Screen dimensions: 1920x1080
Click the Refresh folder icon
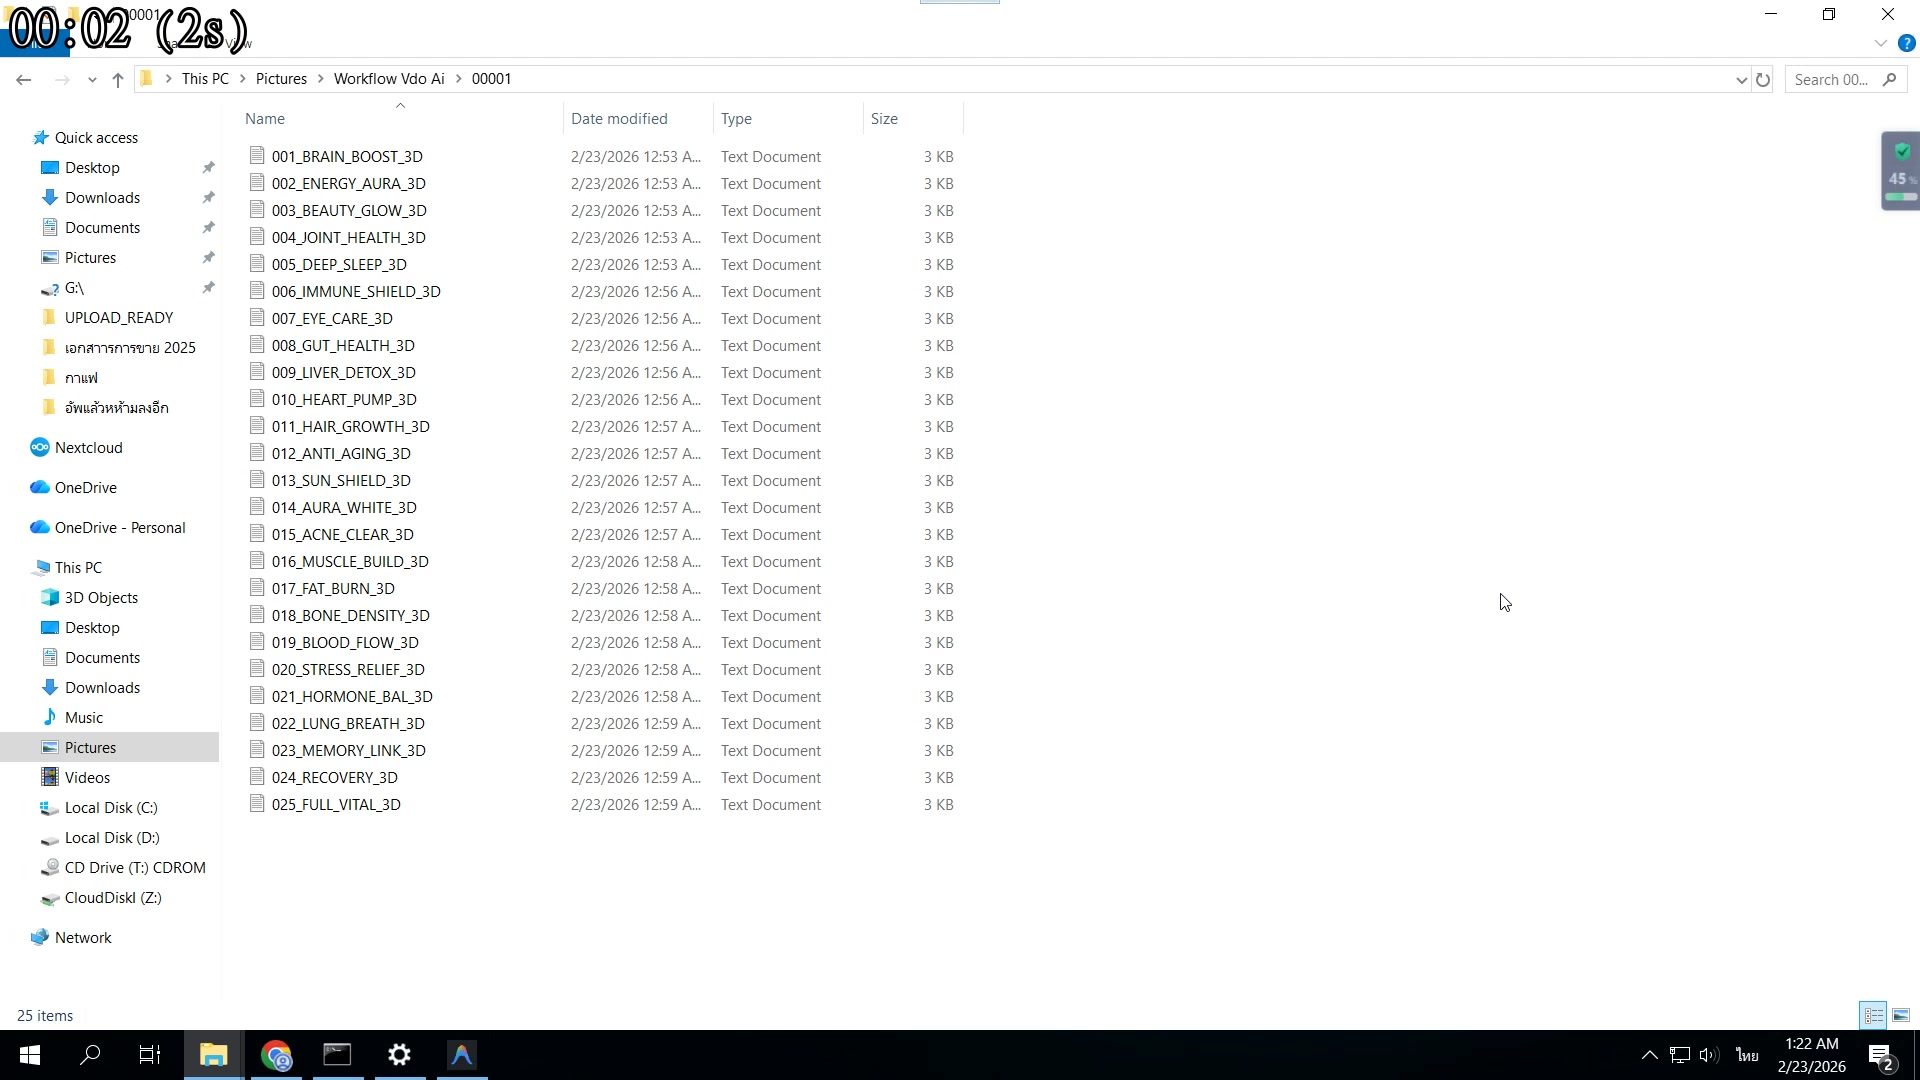1763,80
